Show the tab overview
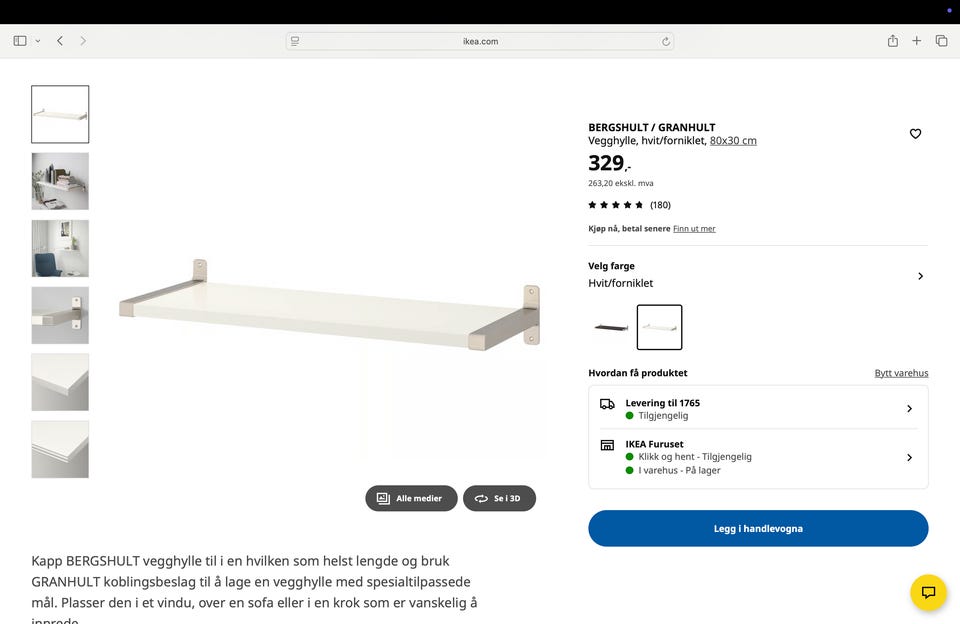960x624 pixels. point(941,41)
